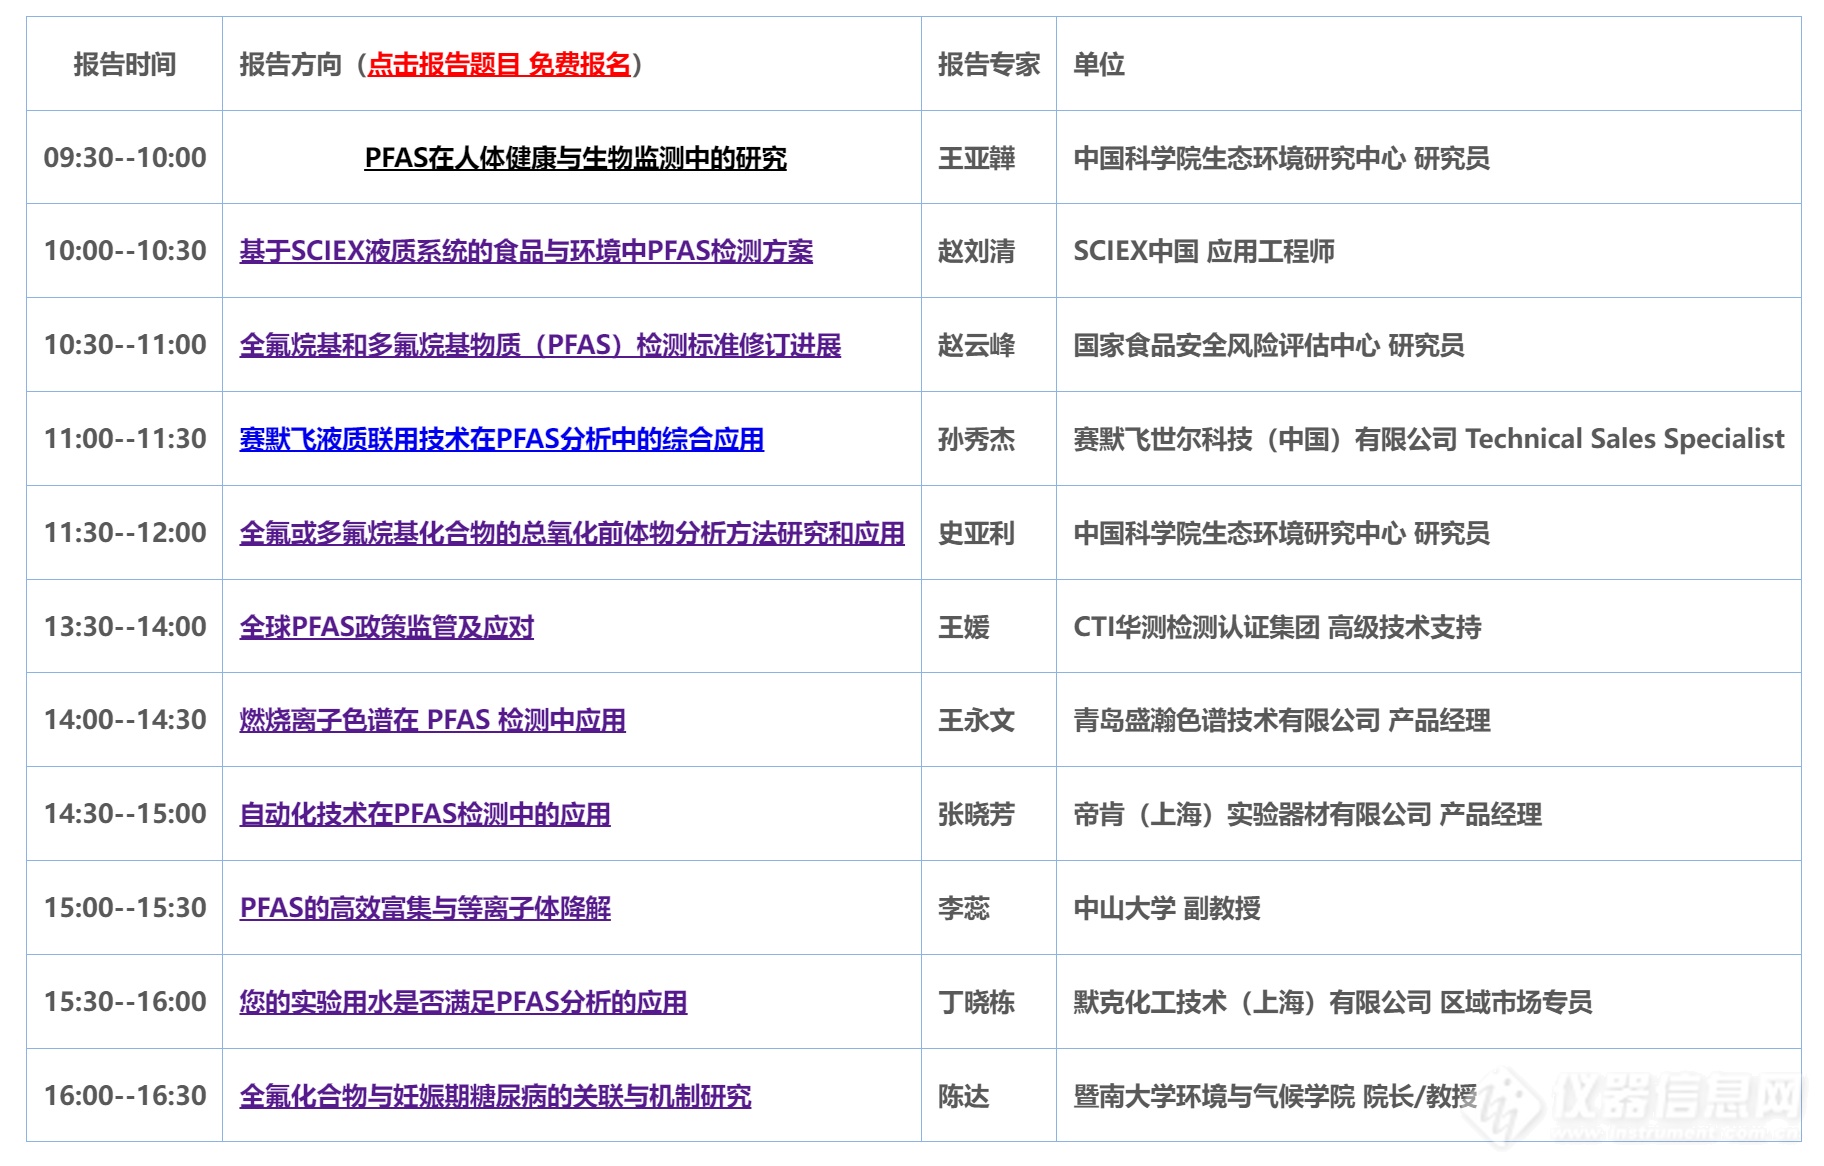Viewport: 1824px width, 1166px height.
Task: Click the 报告专家 column header
Action: [x=988, y=65]
